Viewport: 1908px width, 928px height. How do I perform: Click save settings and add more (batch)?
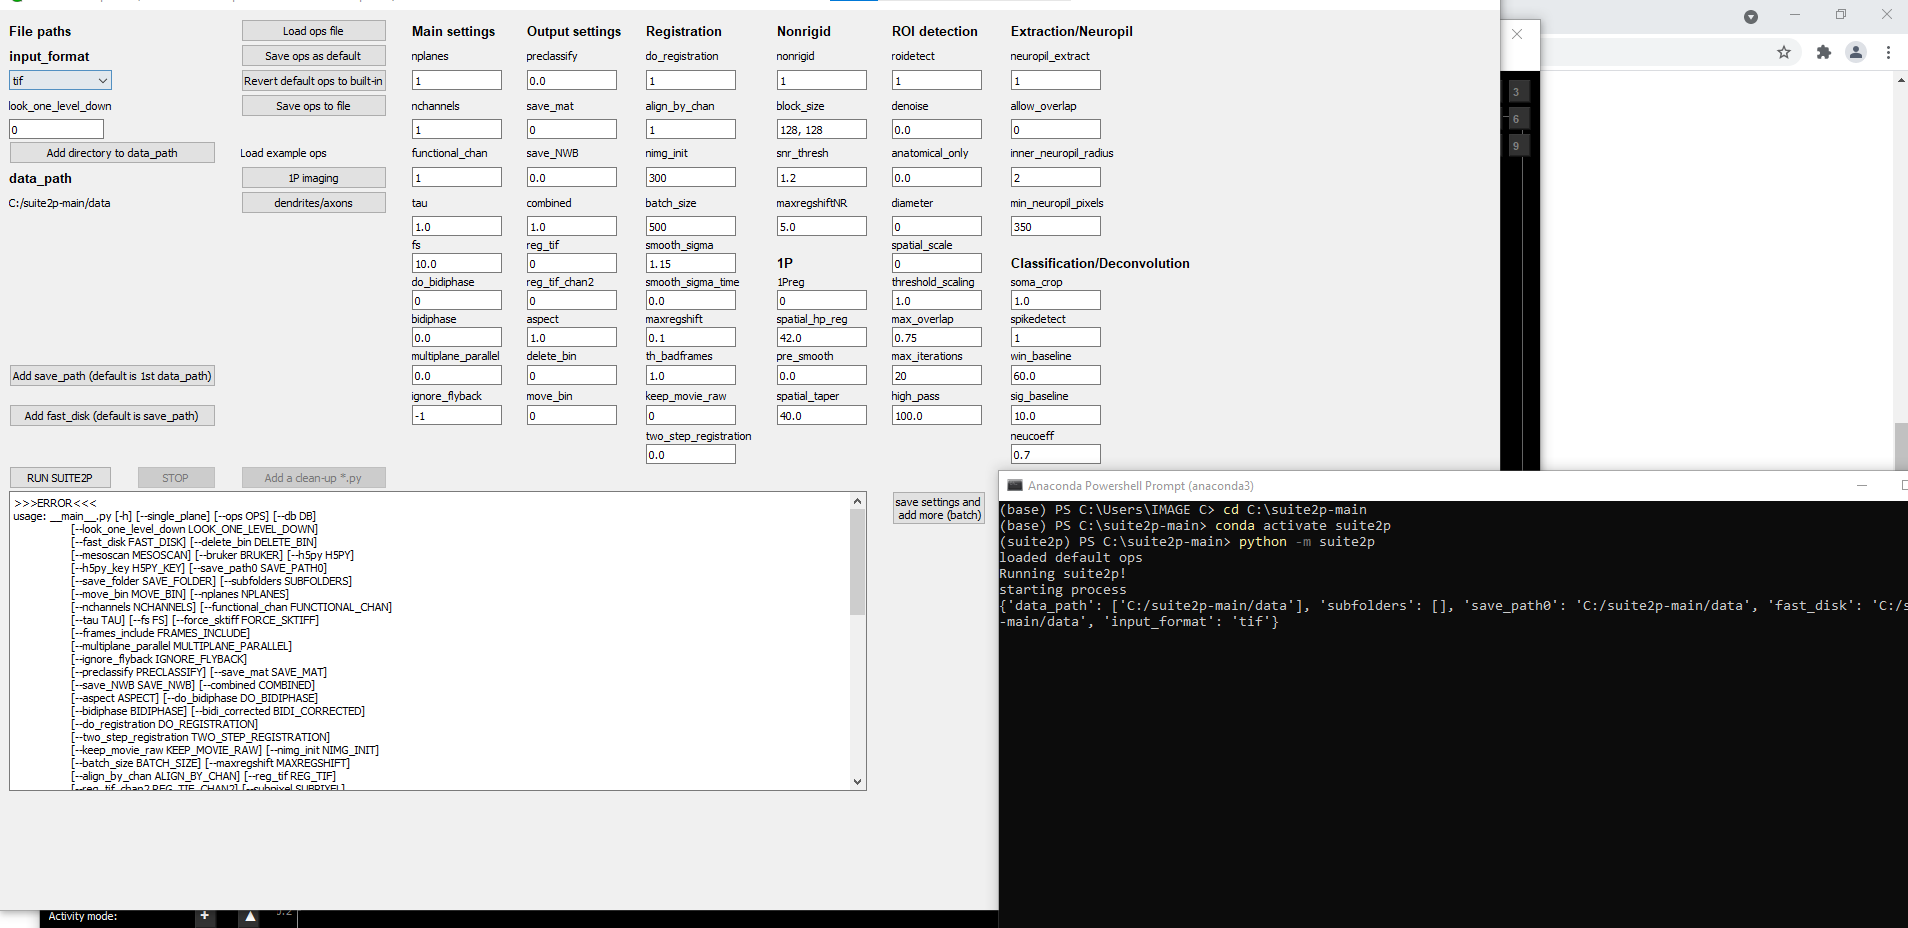937,508
